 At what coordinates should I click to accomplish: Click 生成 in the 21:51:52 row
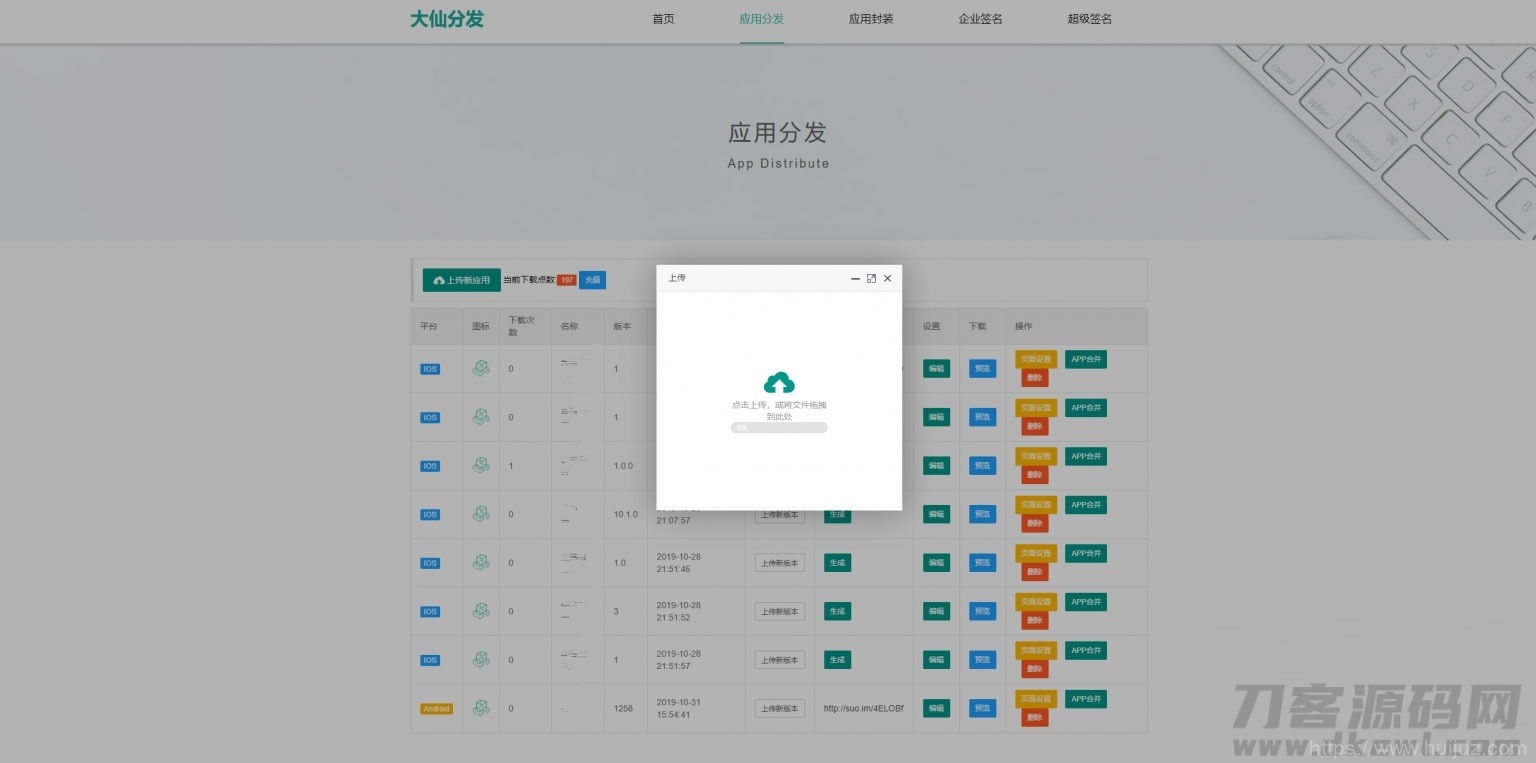tap(837, 611)
